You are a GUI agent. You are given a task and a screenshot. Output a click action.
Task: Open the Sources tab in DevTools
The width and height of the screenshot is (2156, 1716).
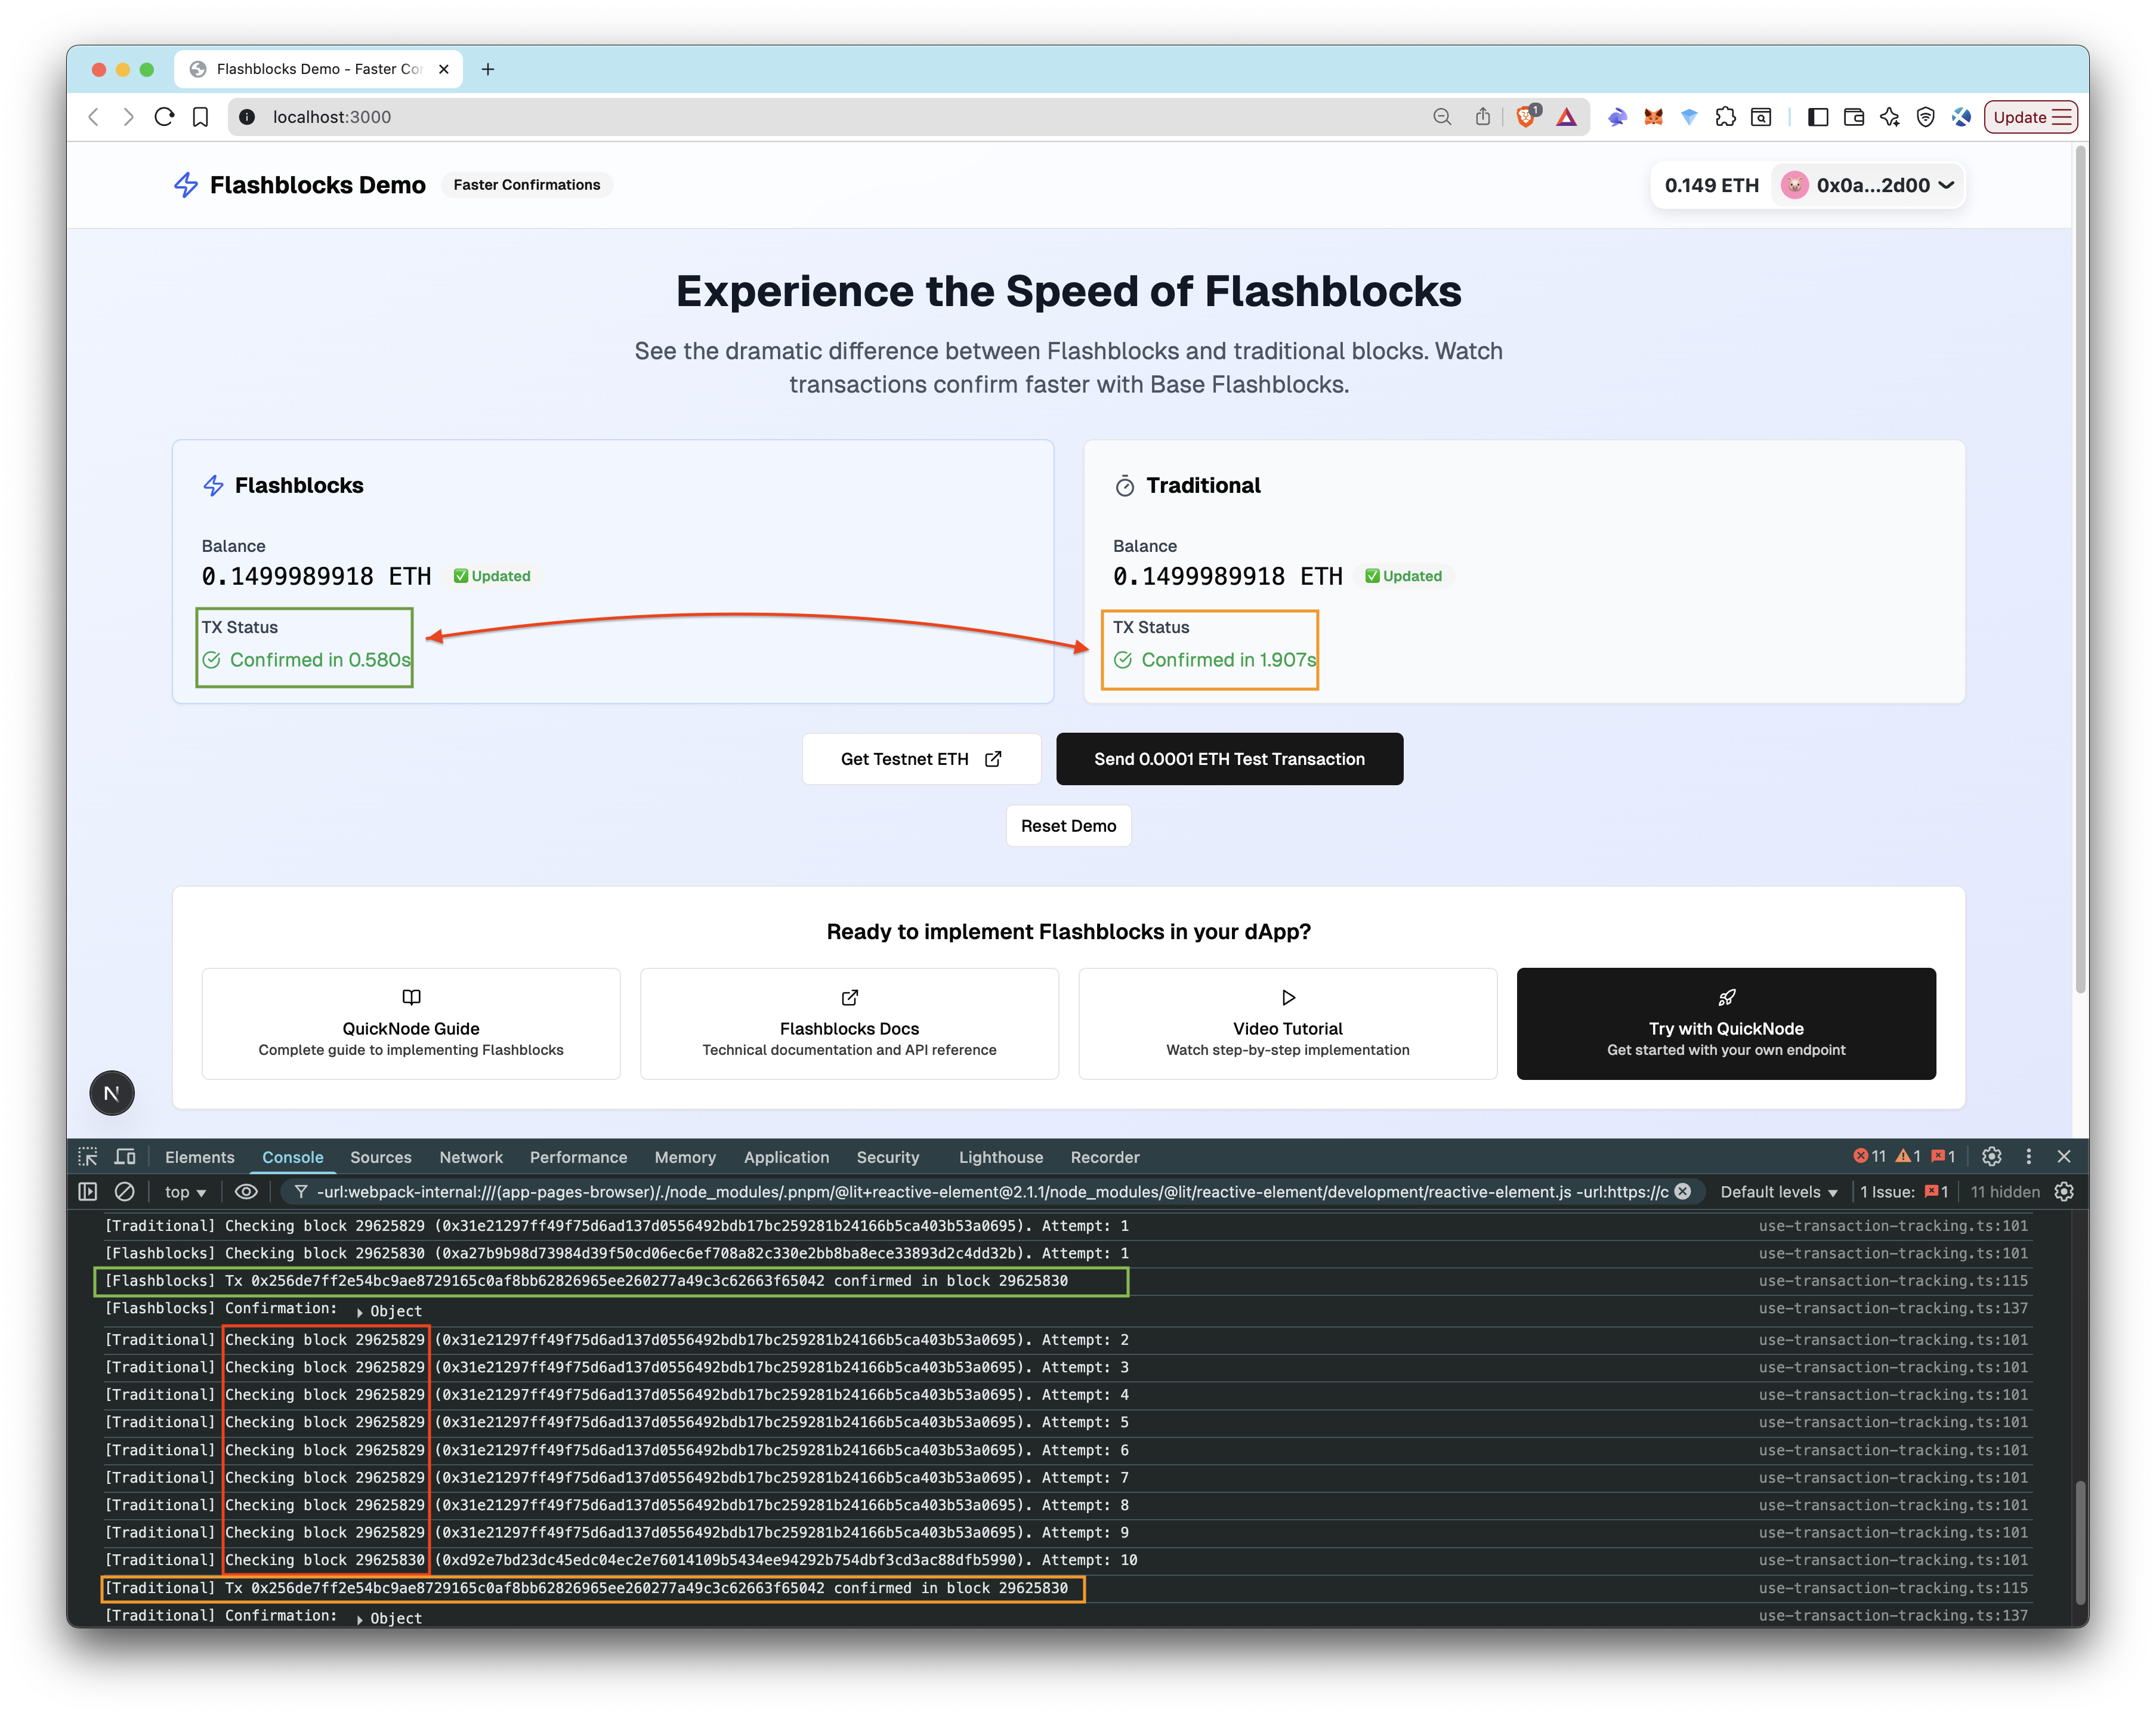pos(380,1157)
